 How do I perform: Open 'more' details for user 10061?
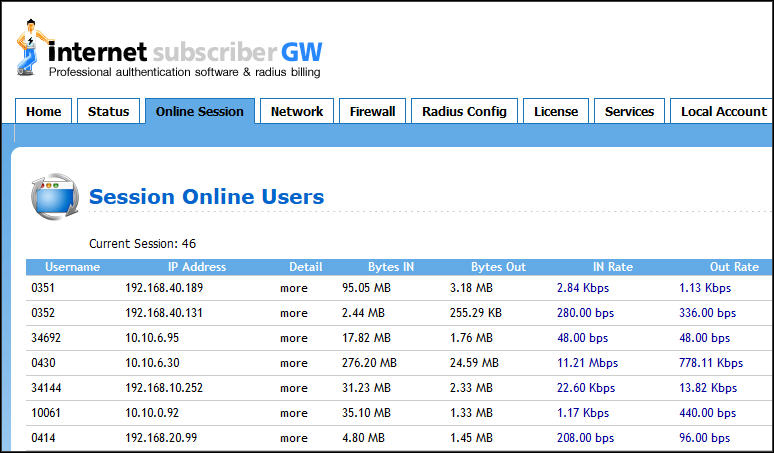tap(294, 413)
